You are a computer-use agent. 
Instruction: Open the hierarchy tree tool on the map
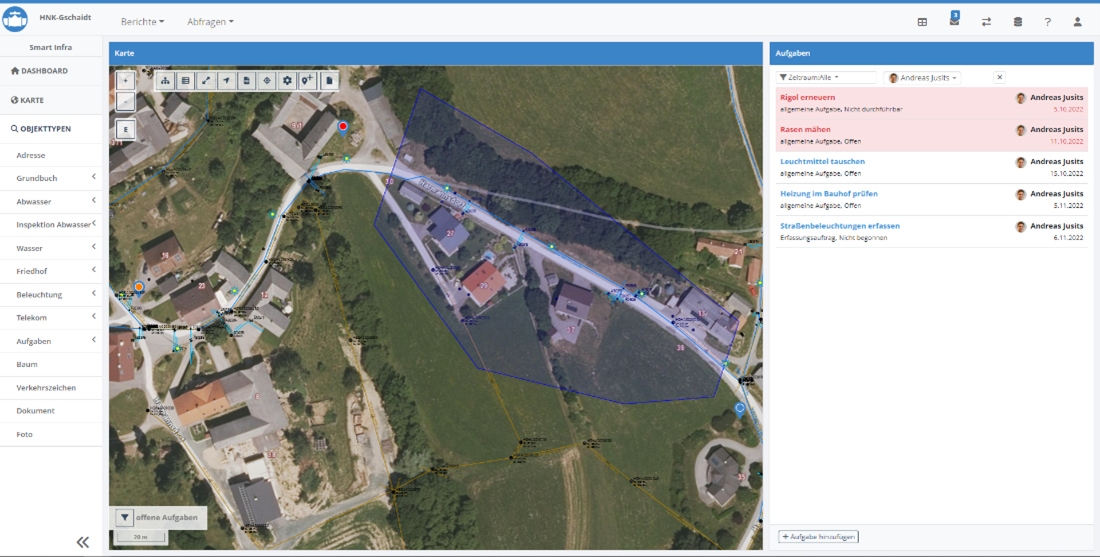165,81
